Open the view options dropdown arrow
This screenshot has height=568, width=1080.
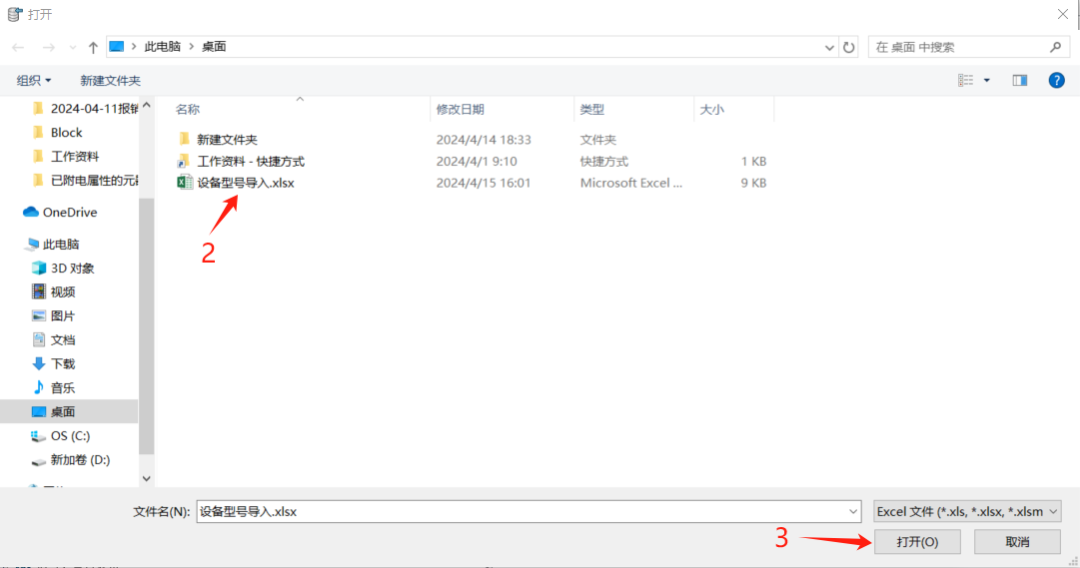(986, 81)
